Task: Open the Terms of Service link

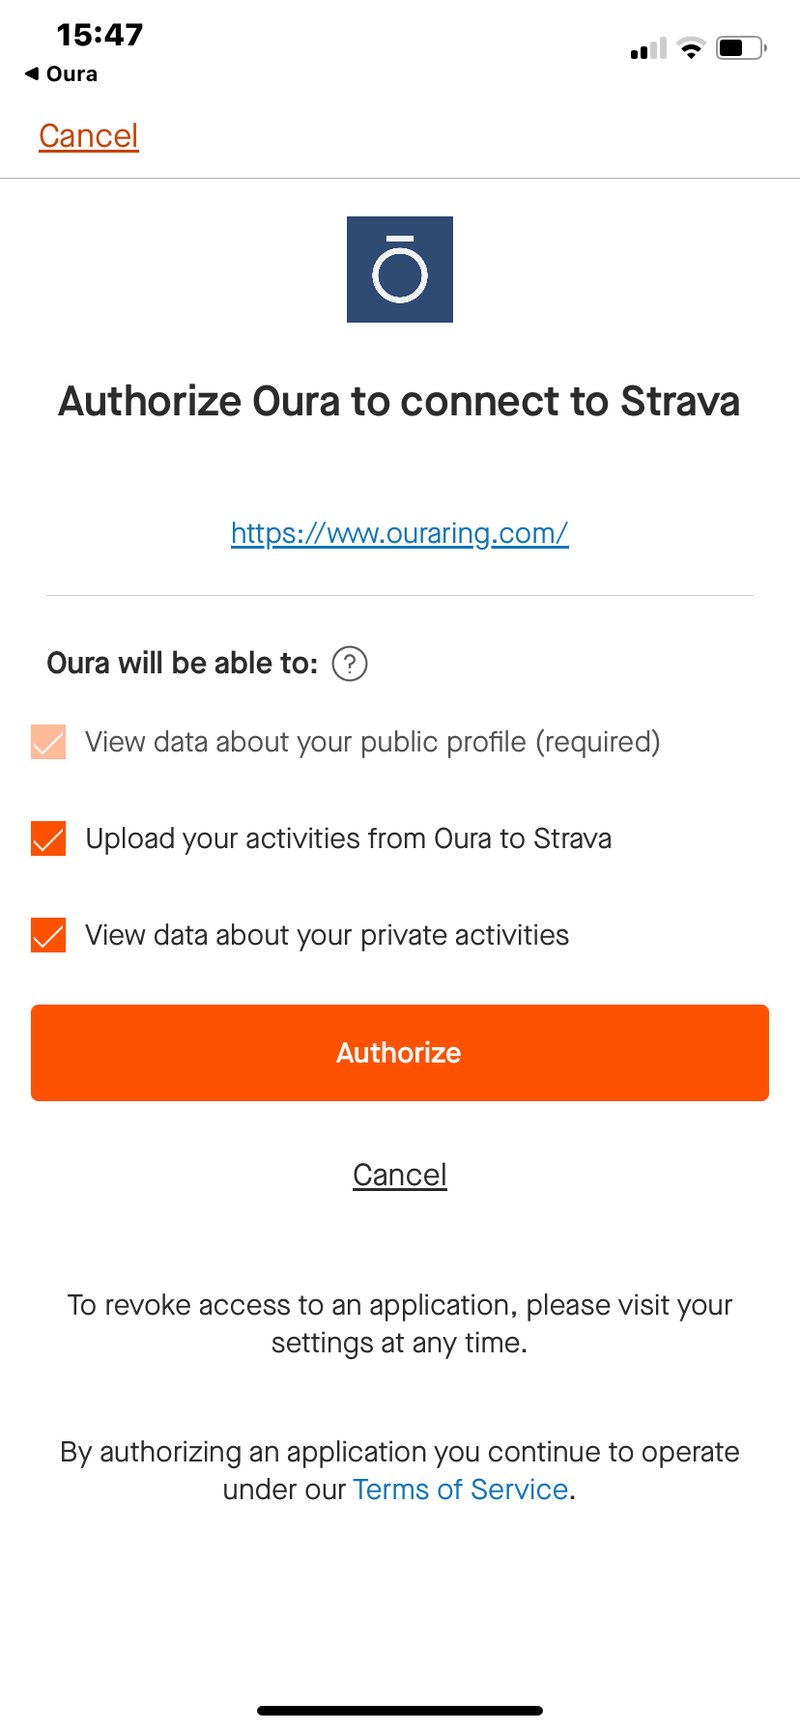Action: pyautogui.click(x=460, y=1489)
